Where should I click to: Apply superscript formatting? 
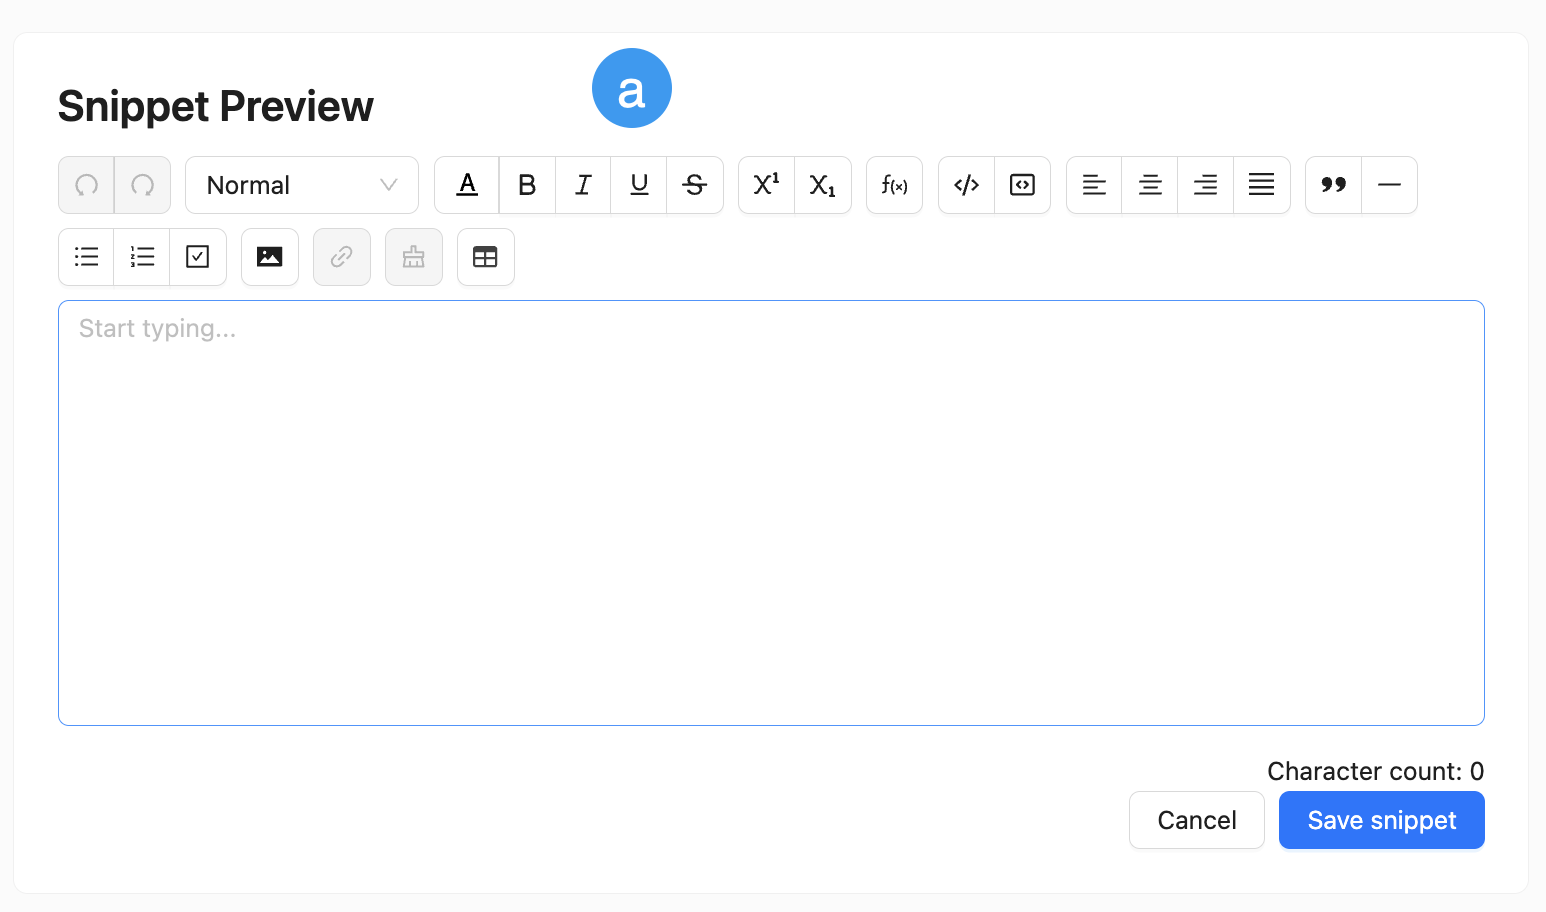767,185
